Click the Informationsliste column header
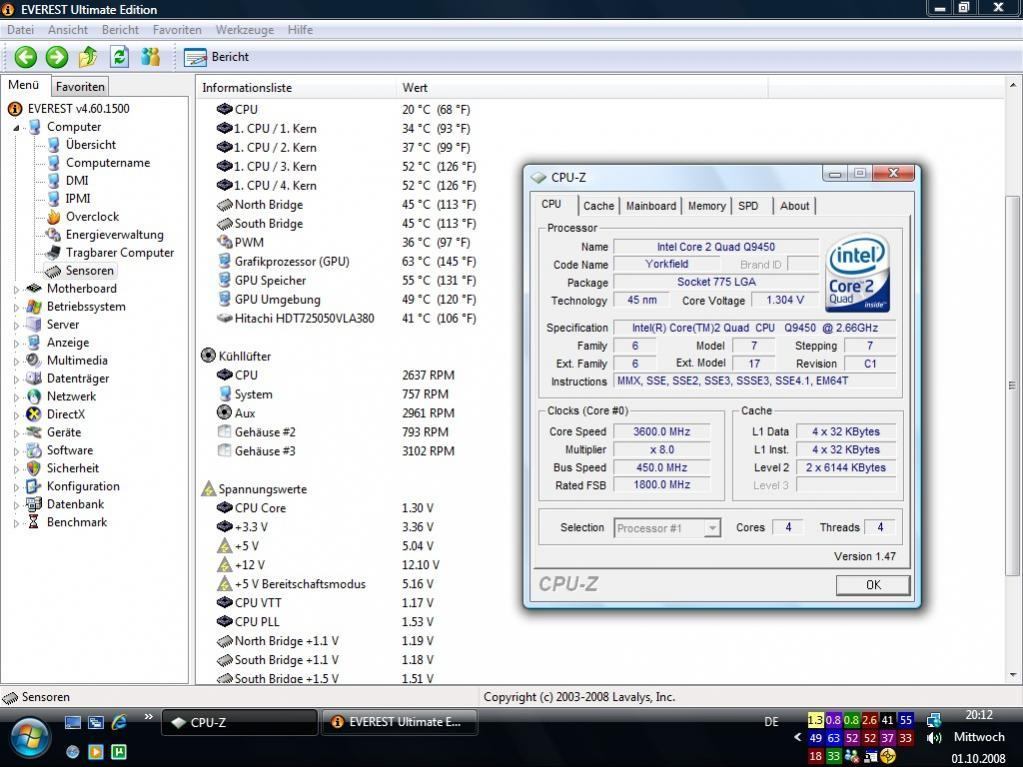Viewport: 1023px width, 767px height. [x=296, y=87]
